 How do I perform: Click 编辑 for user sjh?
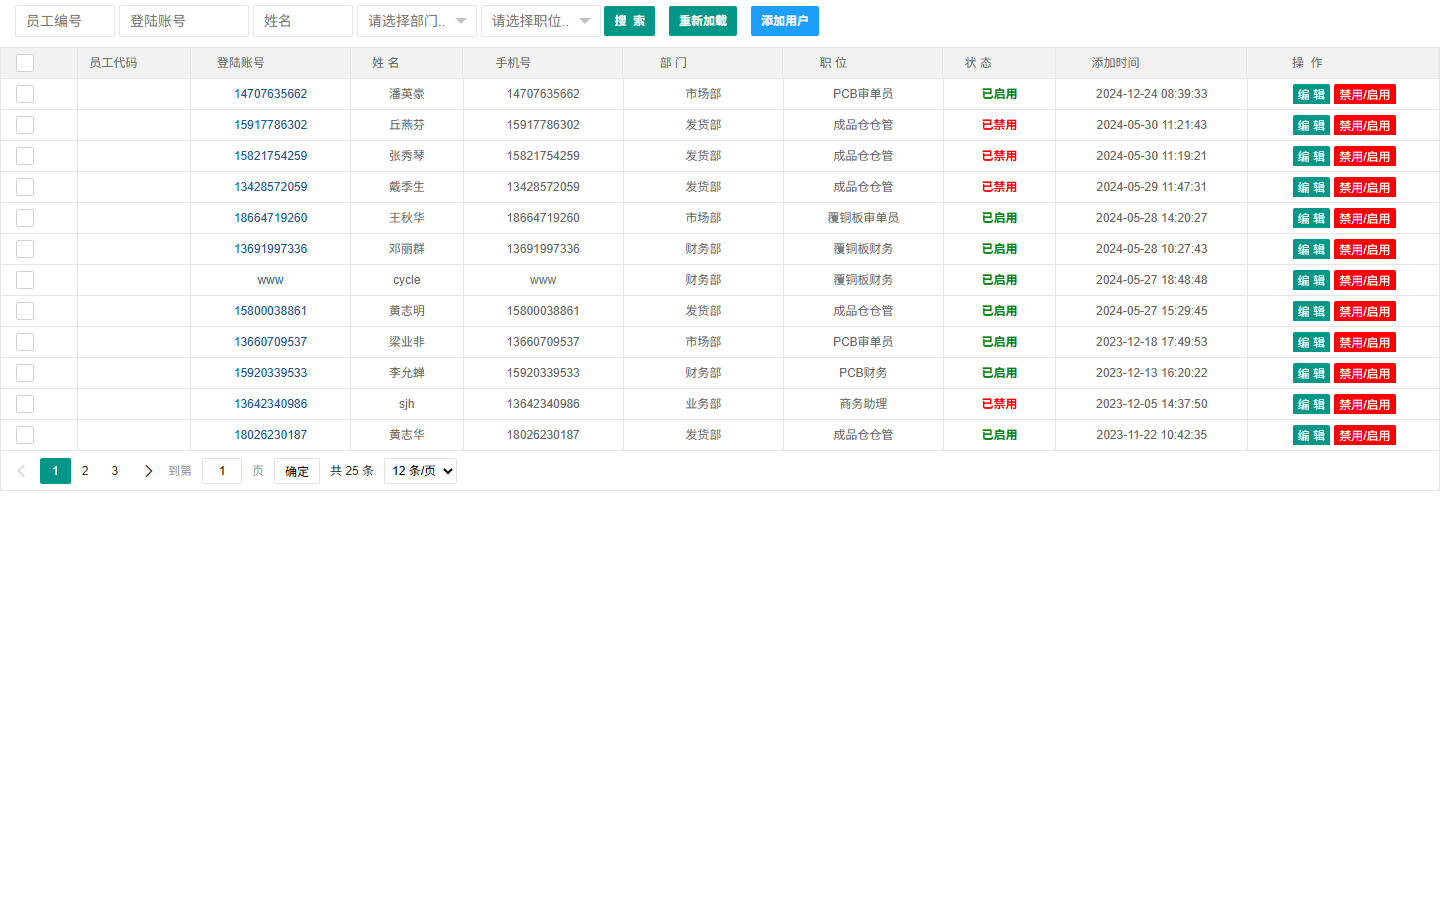[1311, 405]
